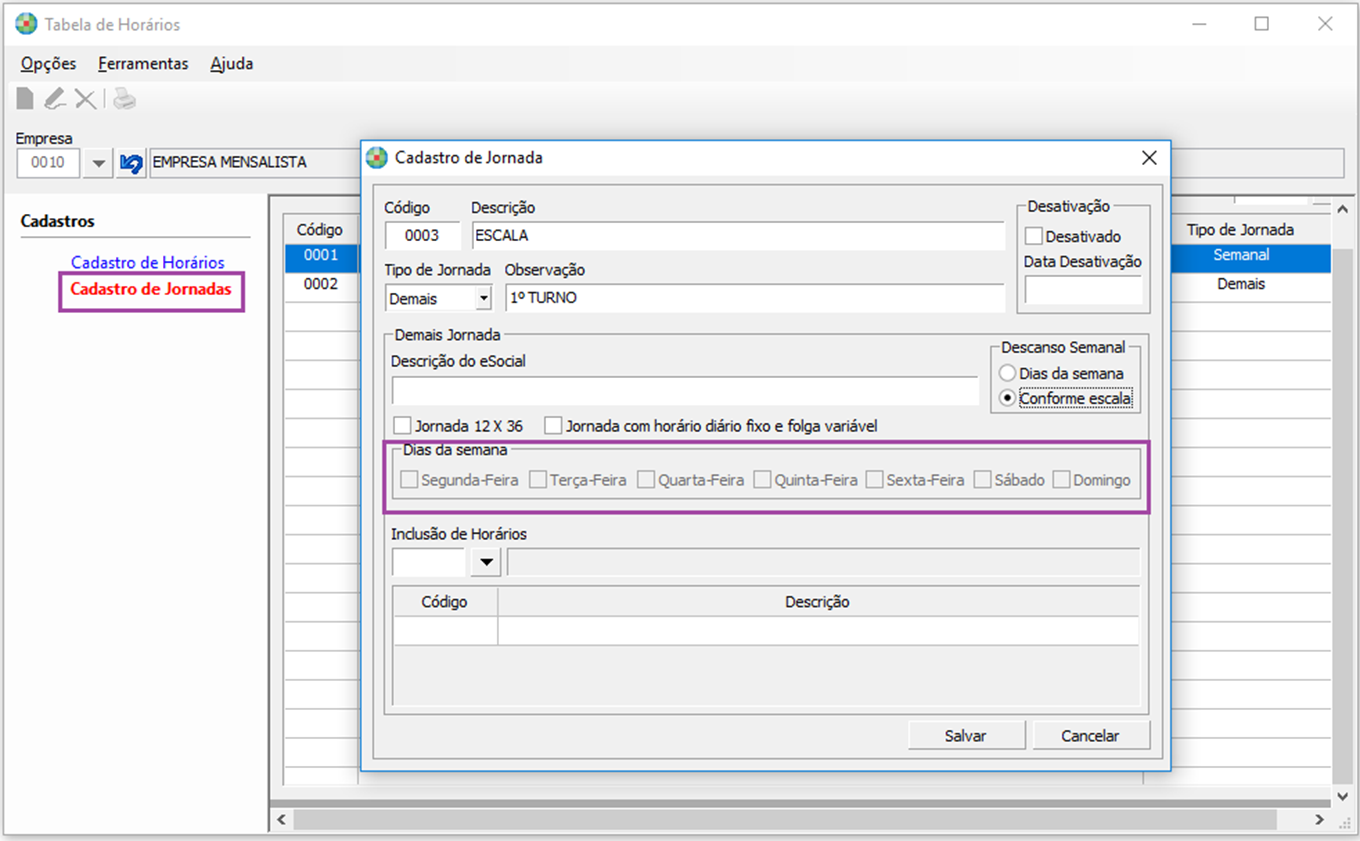Click the Edit pencil toolbar icon
This screenshot has height=841, width=1360.
pyautogui.click(x=55, y=98)
